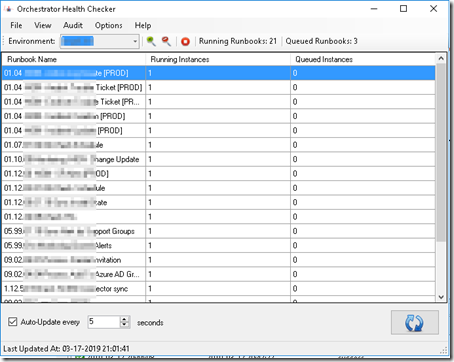Increase the auto-update seconds spinner
Screen dimensions: 454x362
coord(124,319)
